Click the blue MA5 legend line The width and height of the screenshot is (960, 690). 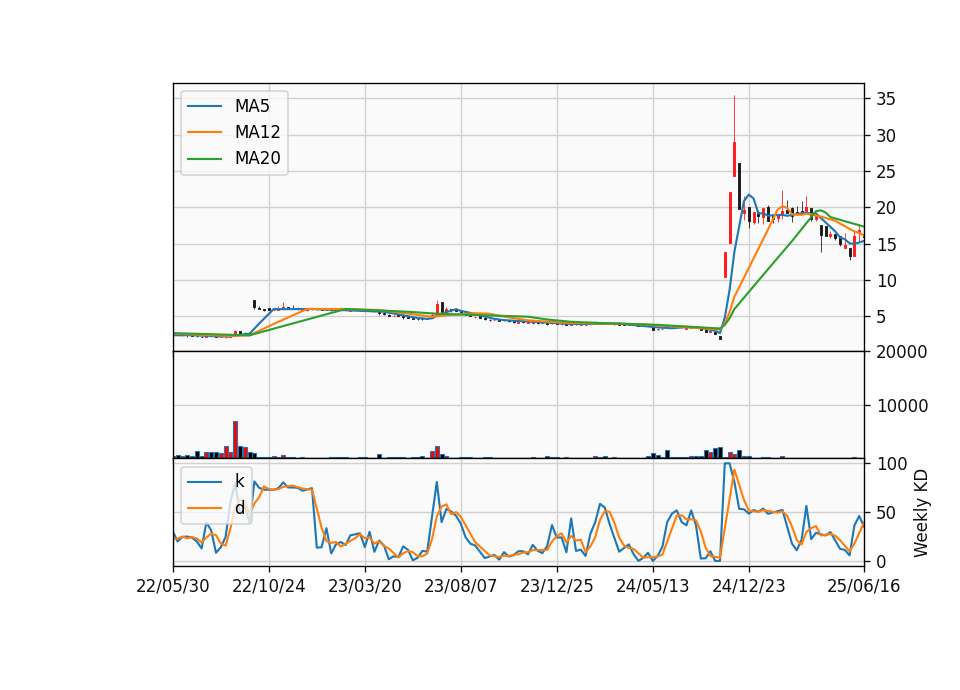204,106
